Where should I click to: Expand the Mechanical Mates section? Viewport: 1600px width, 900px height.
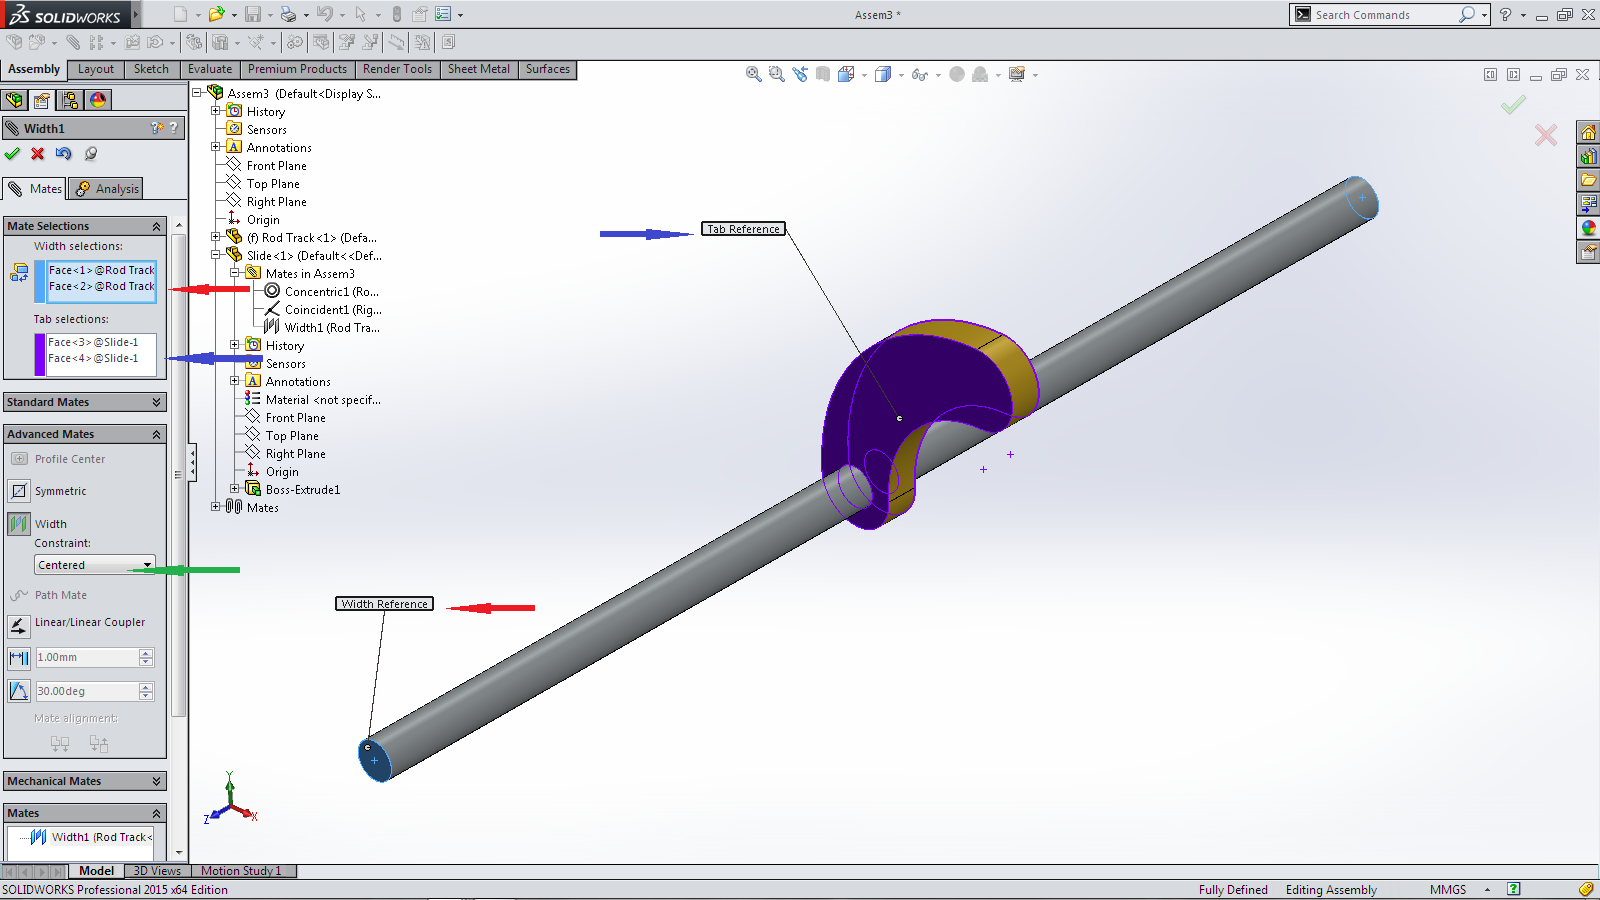point(156,781)
